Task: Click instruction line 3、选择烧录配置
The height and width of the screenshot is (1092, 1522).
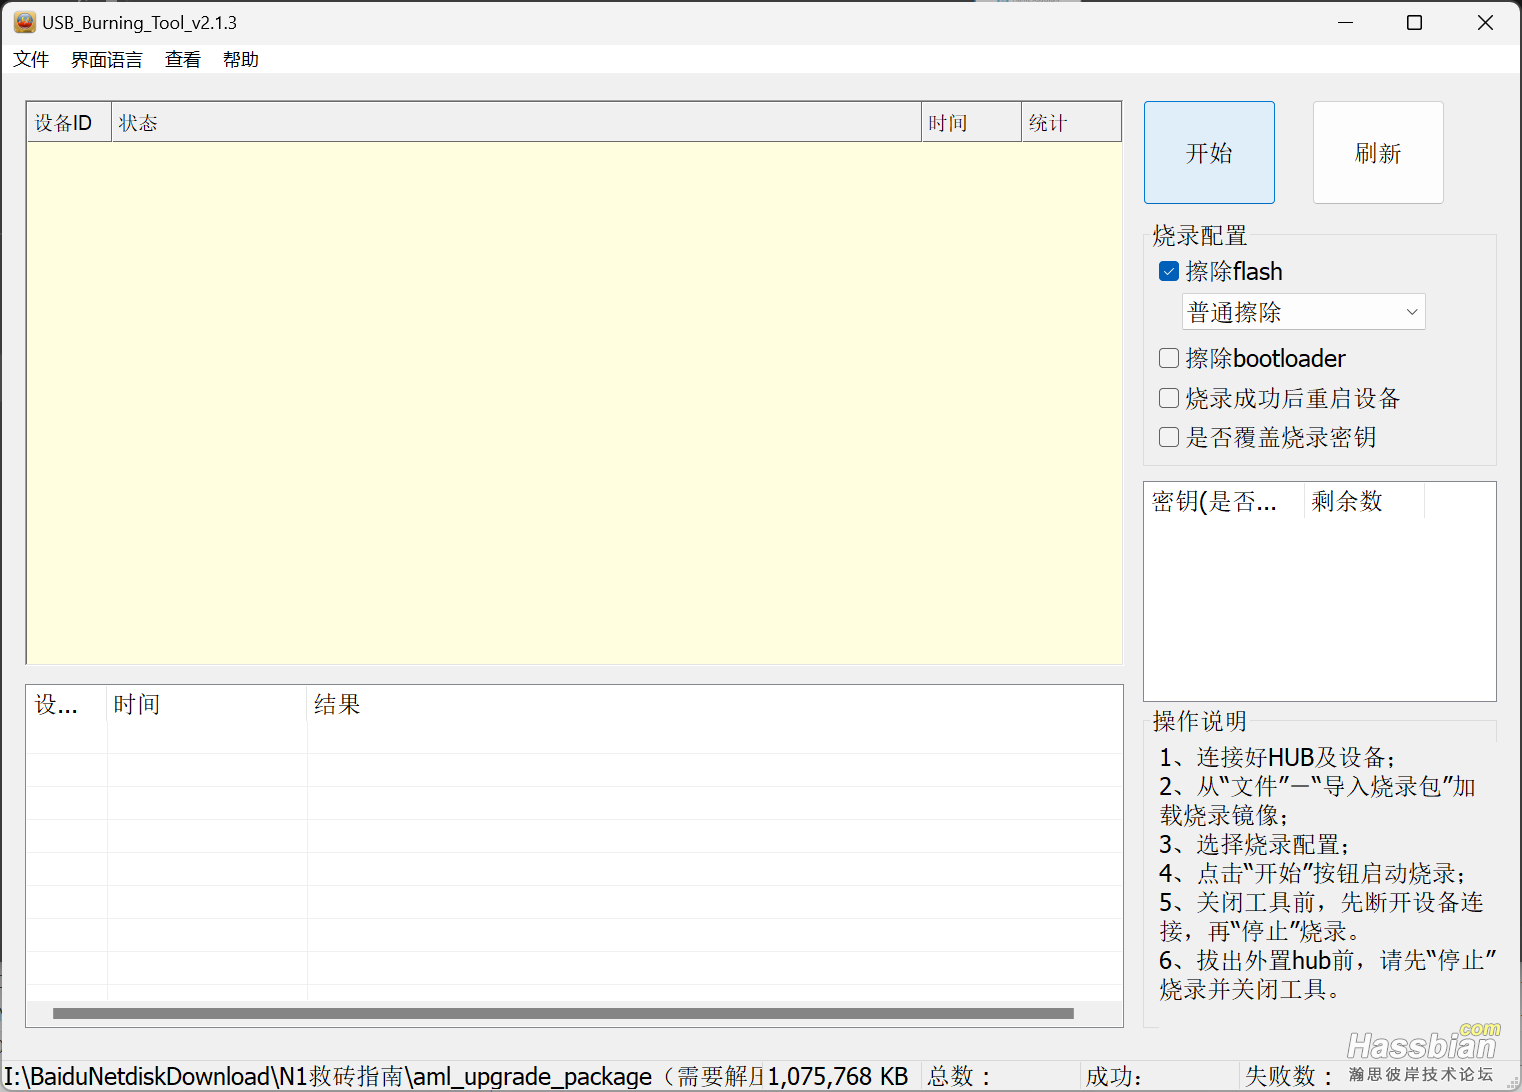Action: pyautogui.click(x=1254, y=844)
